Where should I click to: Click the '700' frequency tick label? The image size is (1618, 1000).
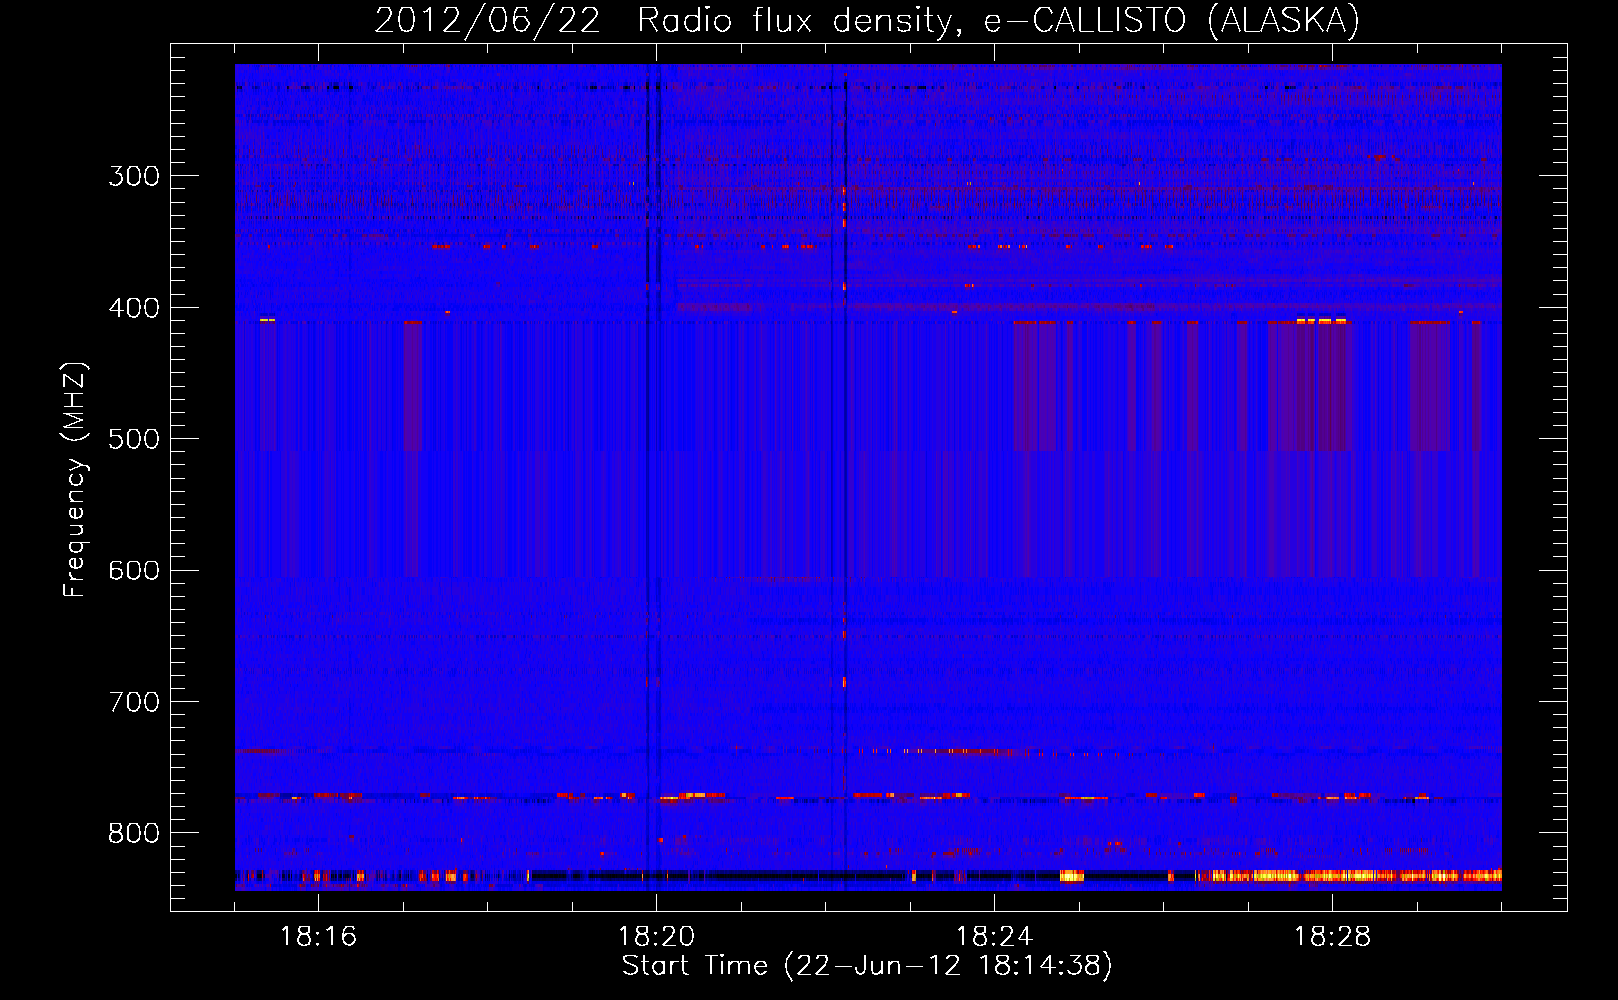coord(134,702)
